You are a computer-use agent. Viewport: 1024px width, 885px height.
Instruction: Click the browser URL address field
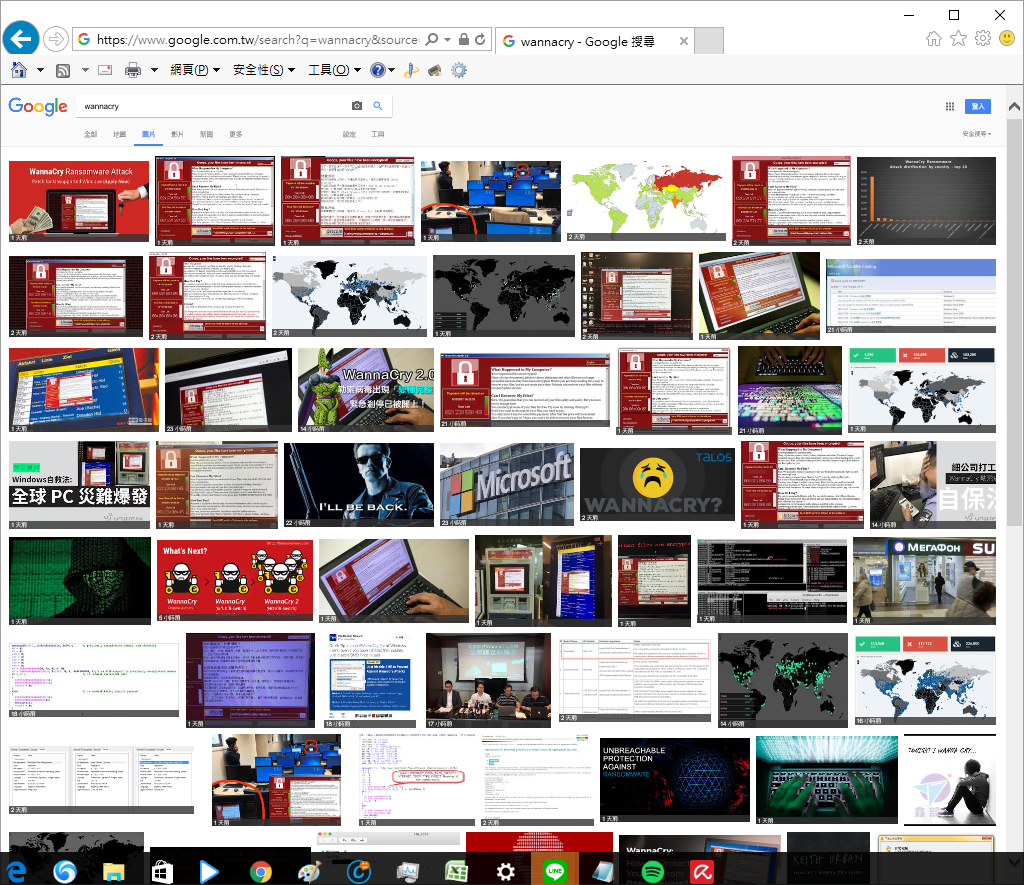(x=258, y=40)
